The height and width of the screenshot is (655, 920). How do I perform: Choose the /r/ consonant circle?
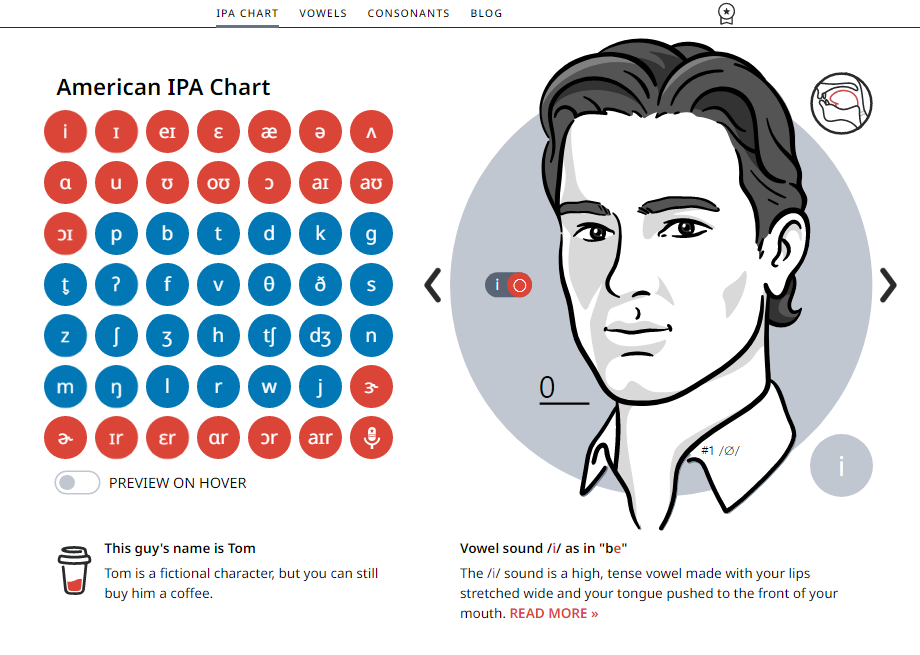coord(218,387)
